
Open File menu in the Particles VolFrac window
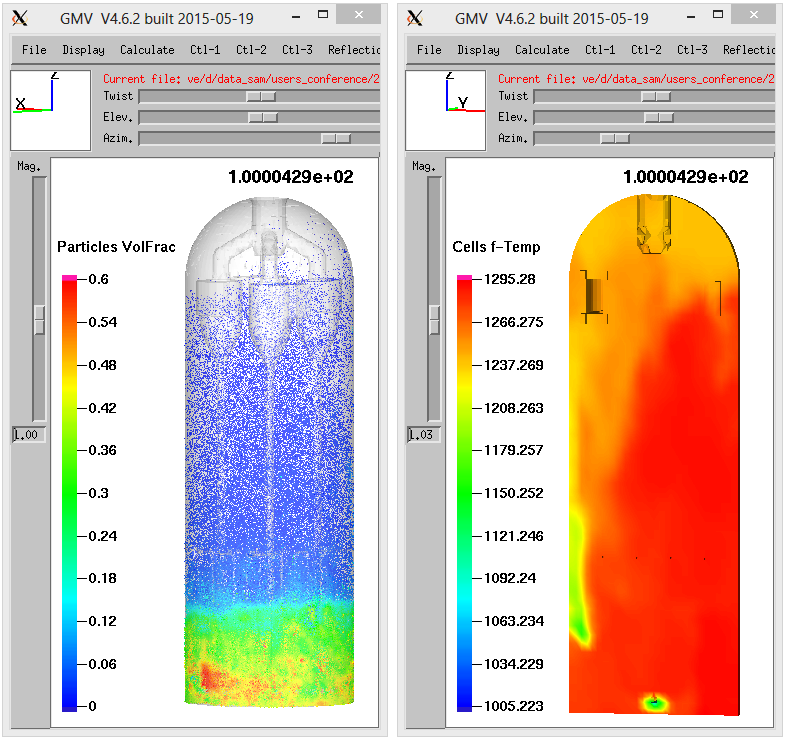click(34, 50)
